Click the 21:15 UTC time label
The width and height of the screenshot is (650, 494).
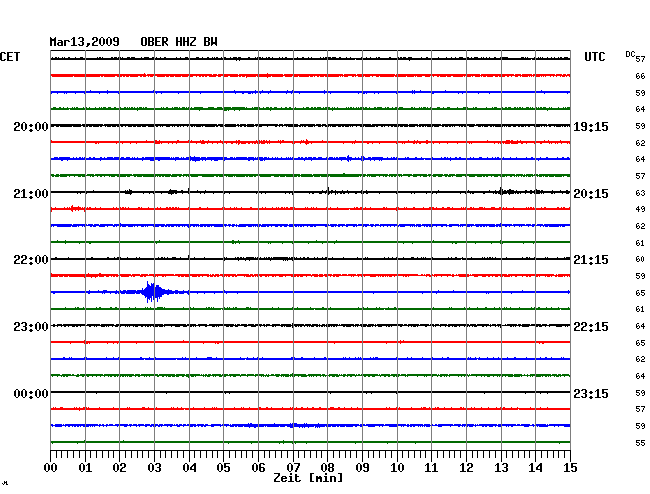click(591, 260)
